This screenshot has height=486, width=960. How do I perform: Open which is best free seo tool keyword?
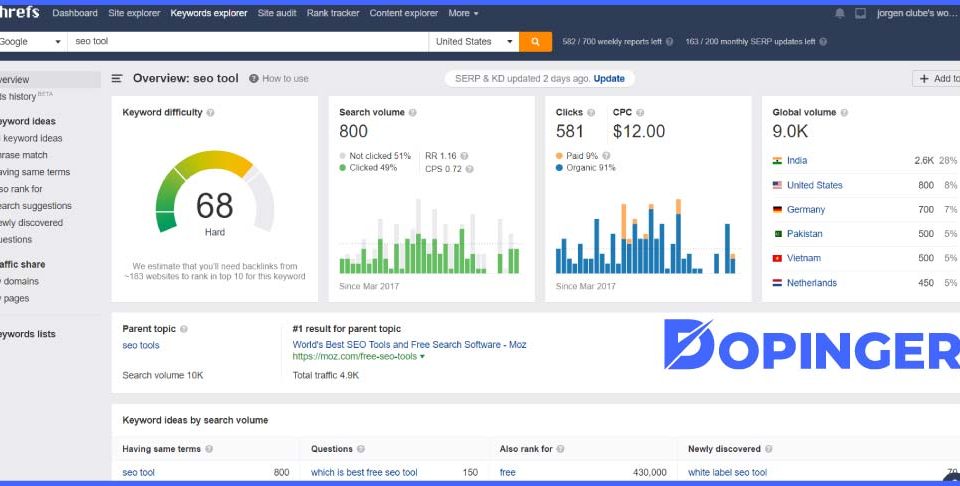364,473
